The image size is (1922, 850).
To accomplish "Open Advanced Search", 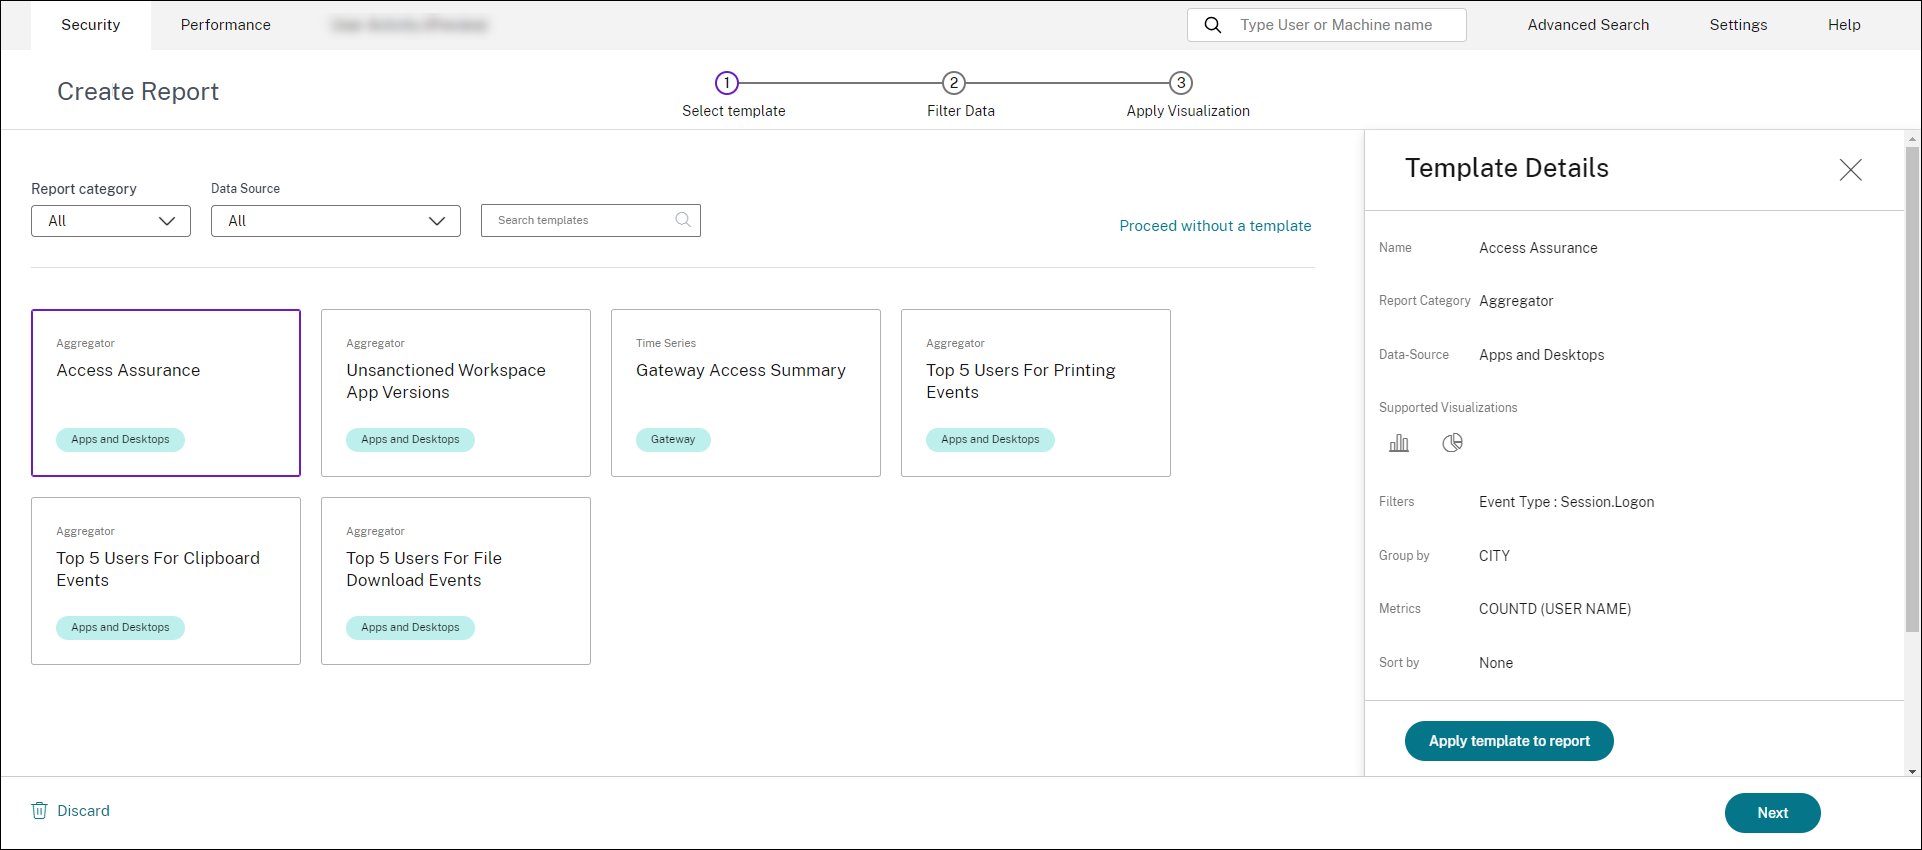I will tap(1588, 25).
